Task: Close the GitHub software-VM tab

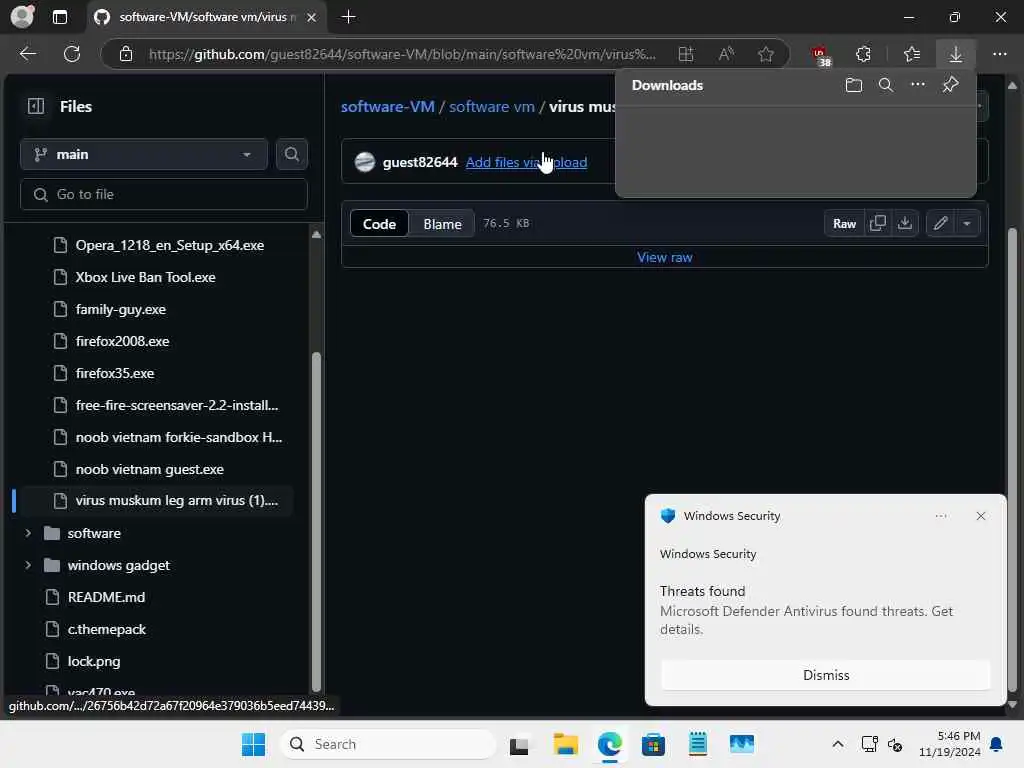Action: click(312, 18)
